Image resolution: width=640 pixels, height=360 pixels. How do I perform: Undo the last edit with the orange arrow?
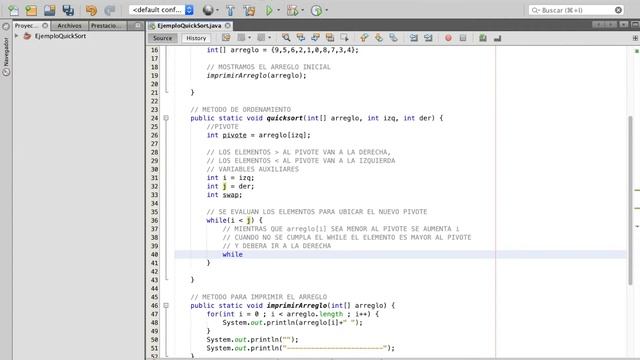click(91, 10)
